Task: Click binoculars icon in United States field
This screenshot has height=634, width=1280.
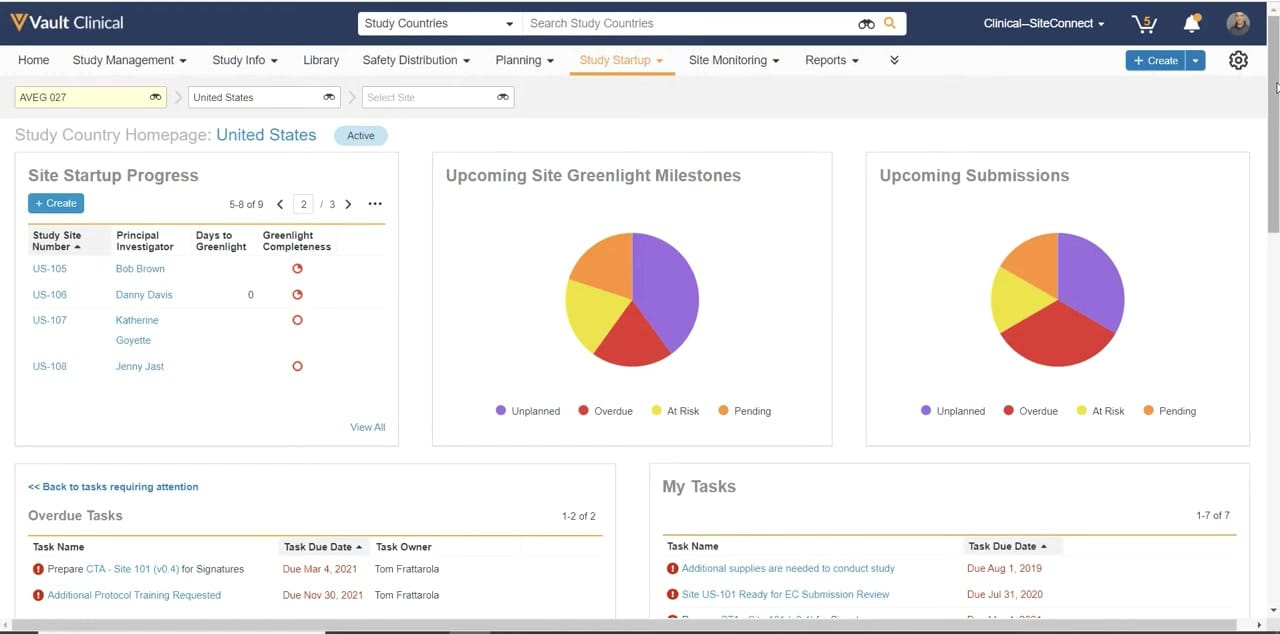Action: 329,97
